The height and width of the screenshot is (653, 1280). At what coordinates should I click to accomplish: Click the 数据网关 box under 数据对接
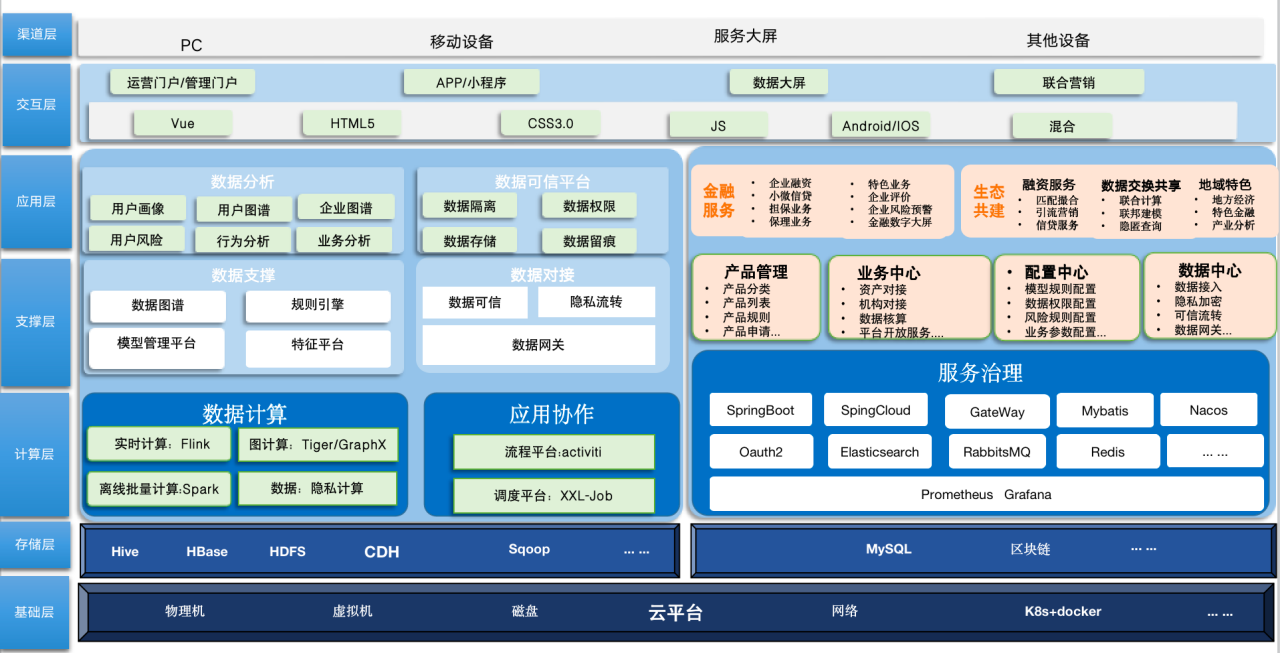coord(538,345)
